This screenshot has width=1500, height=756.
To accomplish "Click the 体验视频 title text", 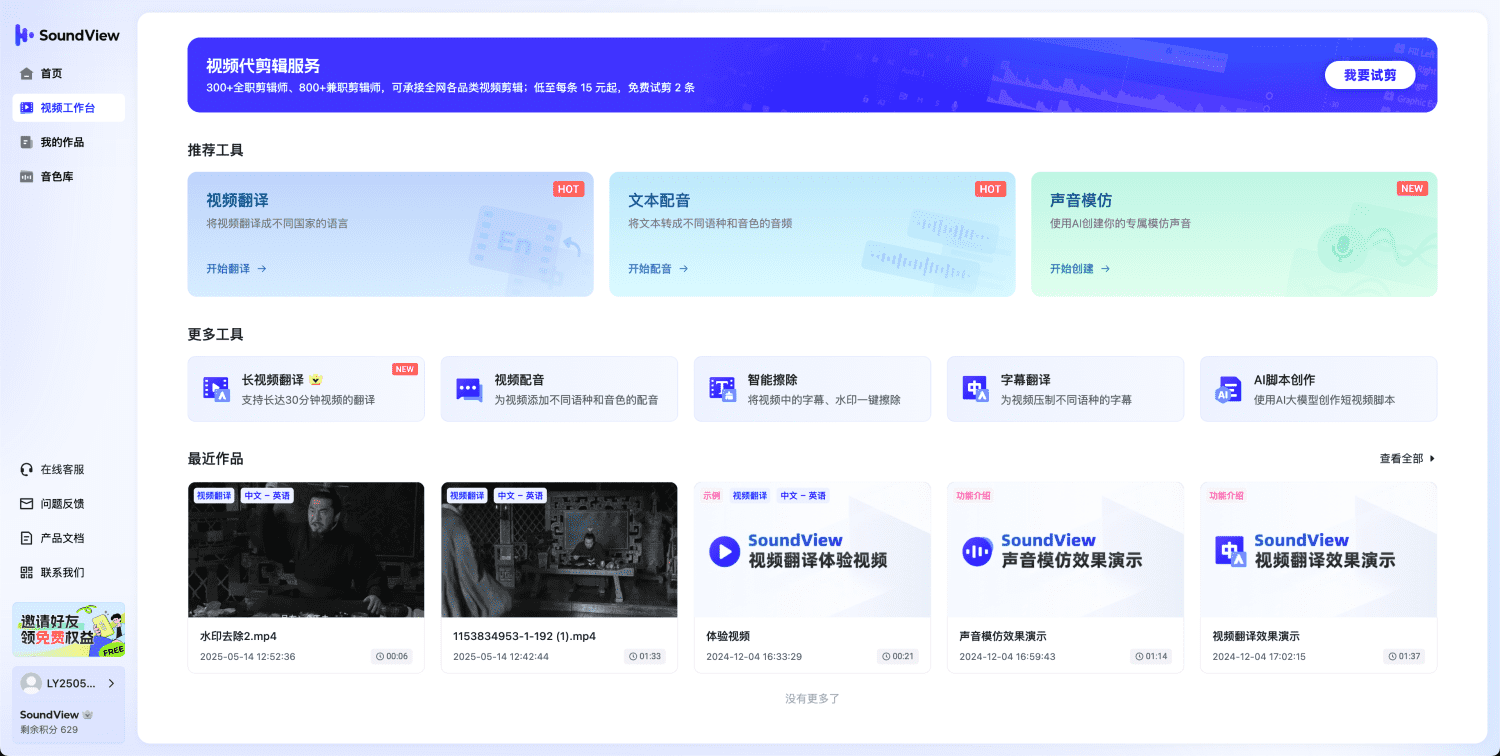I will (x=728, y=636).
